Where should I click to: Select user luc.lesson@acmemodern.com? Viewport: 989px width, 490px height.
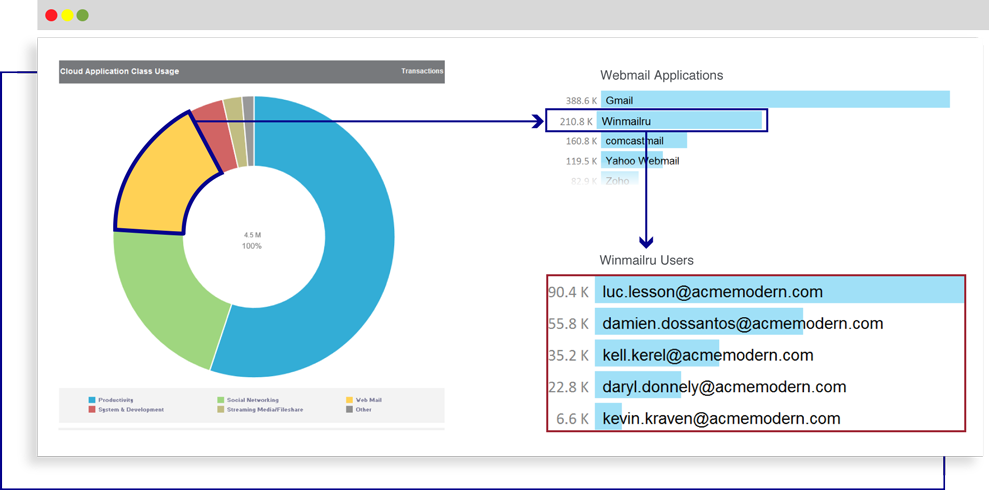pyautogui.click(x=780, y=292)
